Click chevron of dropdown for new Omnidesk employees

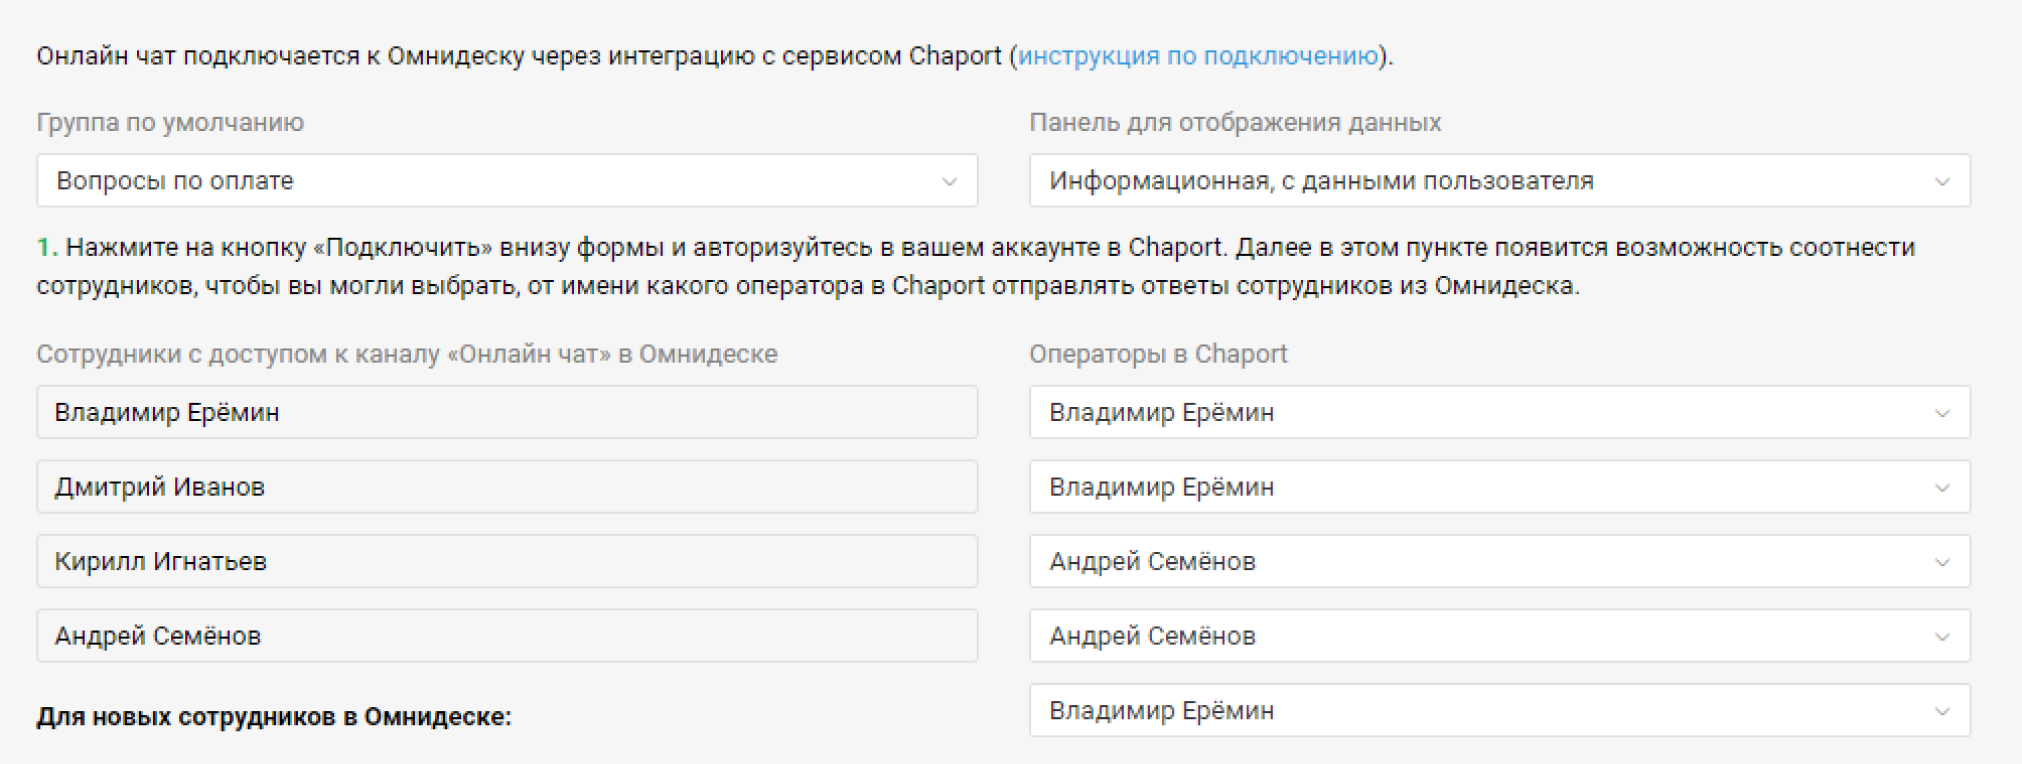[1942, 711]
